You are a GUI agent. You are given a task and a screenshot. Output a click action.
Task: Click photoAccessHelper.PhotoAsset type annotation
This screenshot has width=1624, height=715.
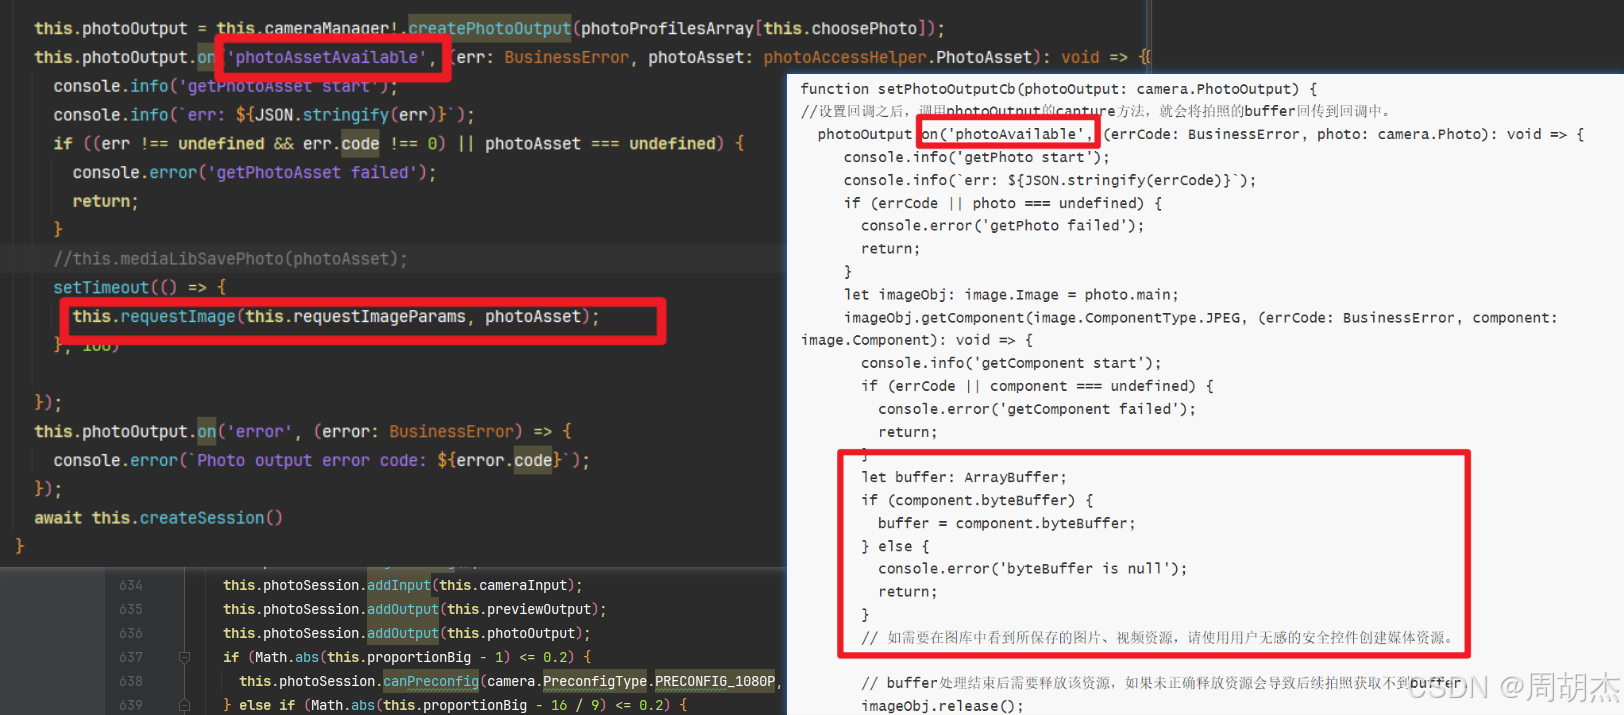[898, 57]
